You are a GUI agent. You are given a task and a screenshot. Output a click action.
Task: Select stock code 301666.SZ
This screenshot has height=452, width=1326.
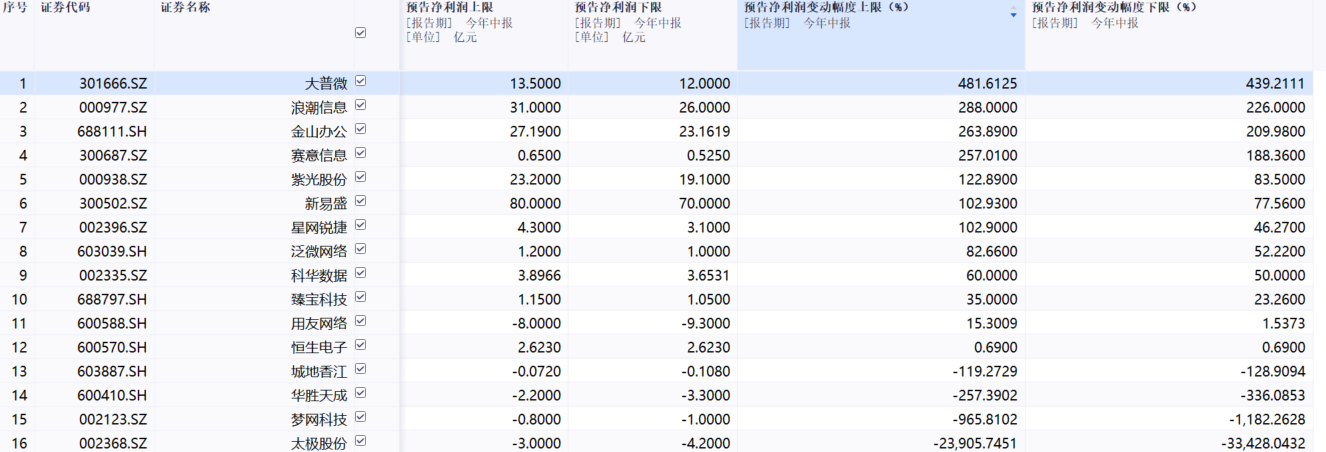tap(113, 83)
